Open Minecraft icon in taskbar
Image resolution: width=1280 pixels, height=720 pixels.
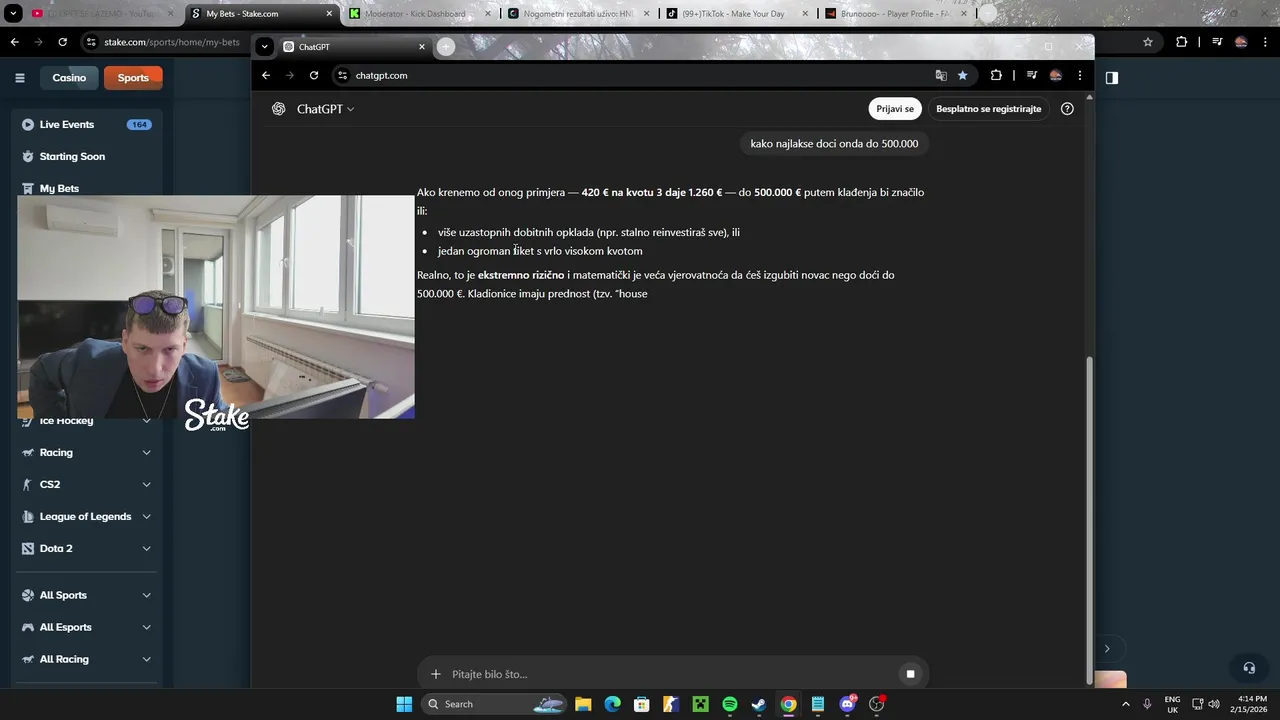point(700,704)
